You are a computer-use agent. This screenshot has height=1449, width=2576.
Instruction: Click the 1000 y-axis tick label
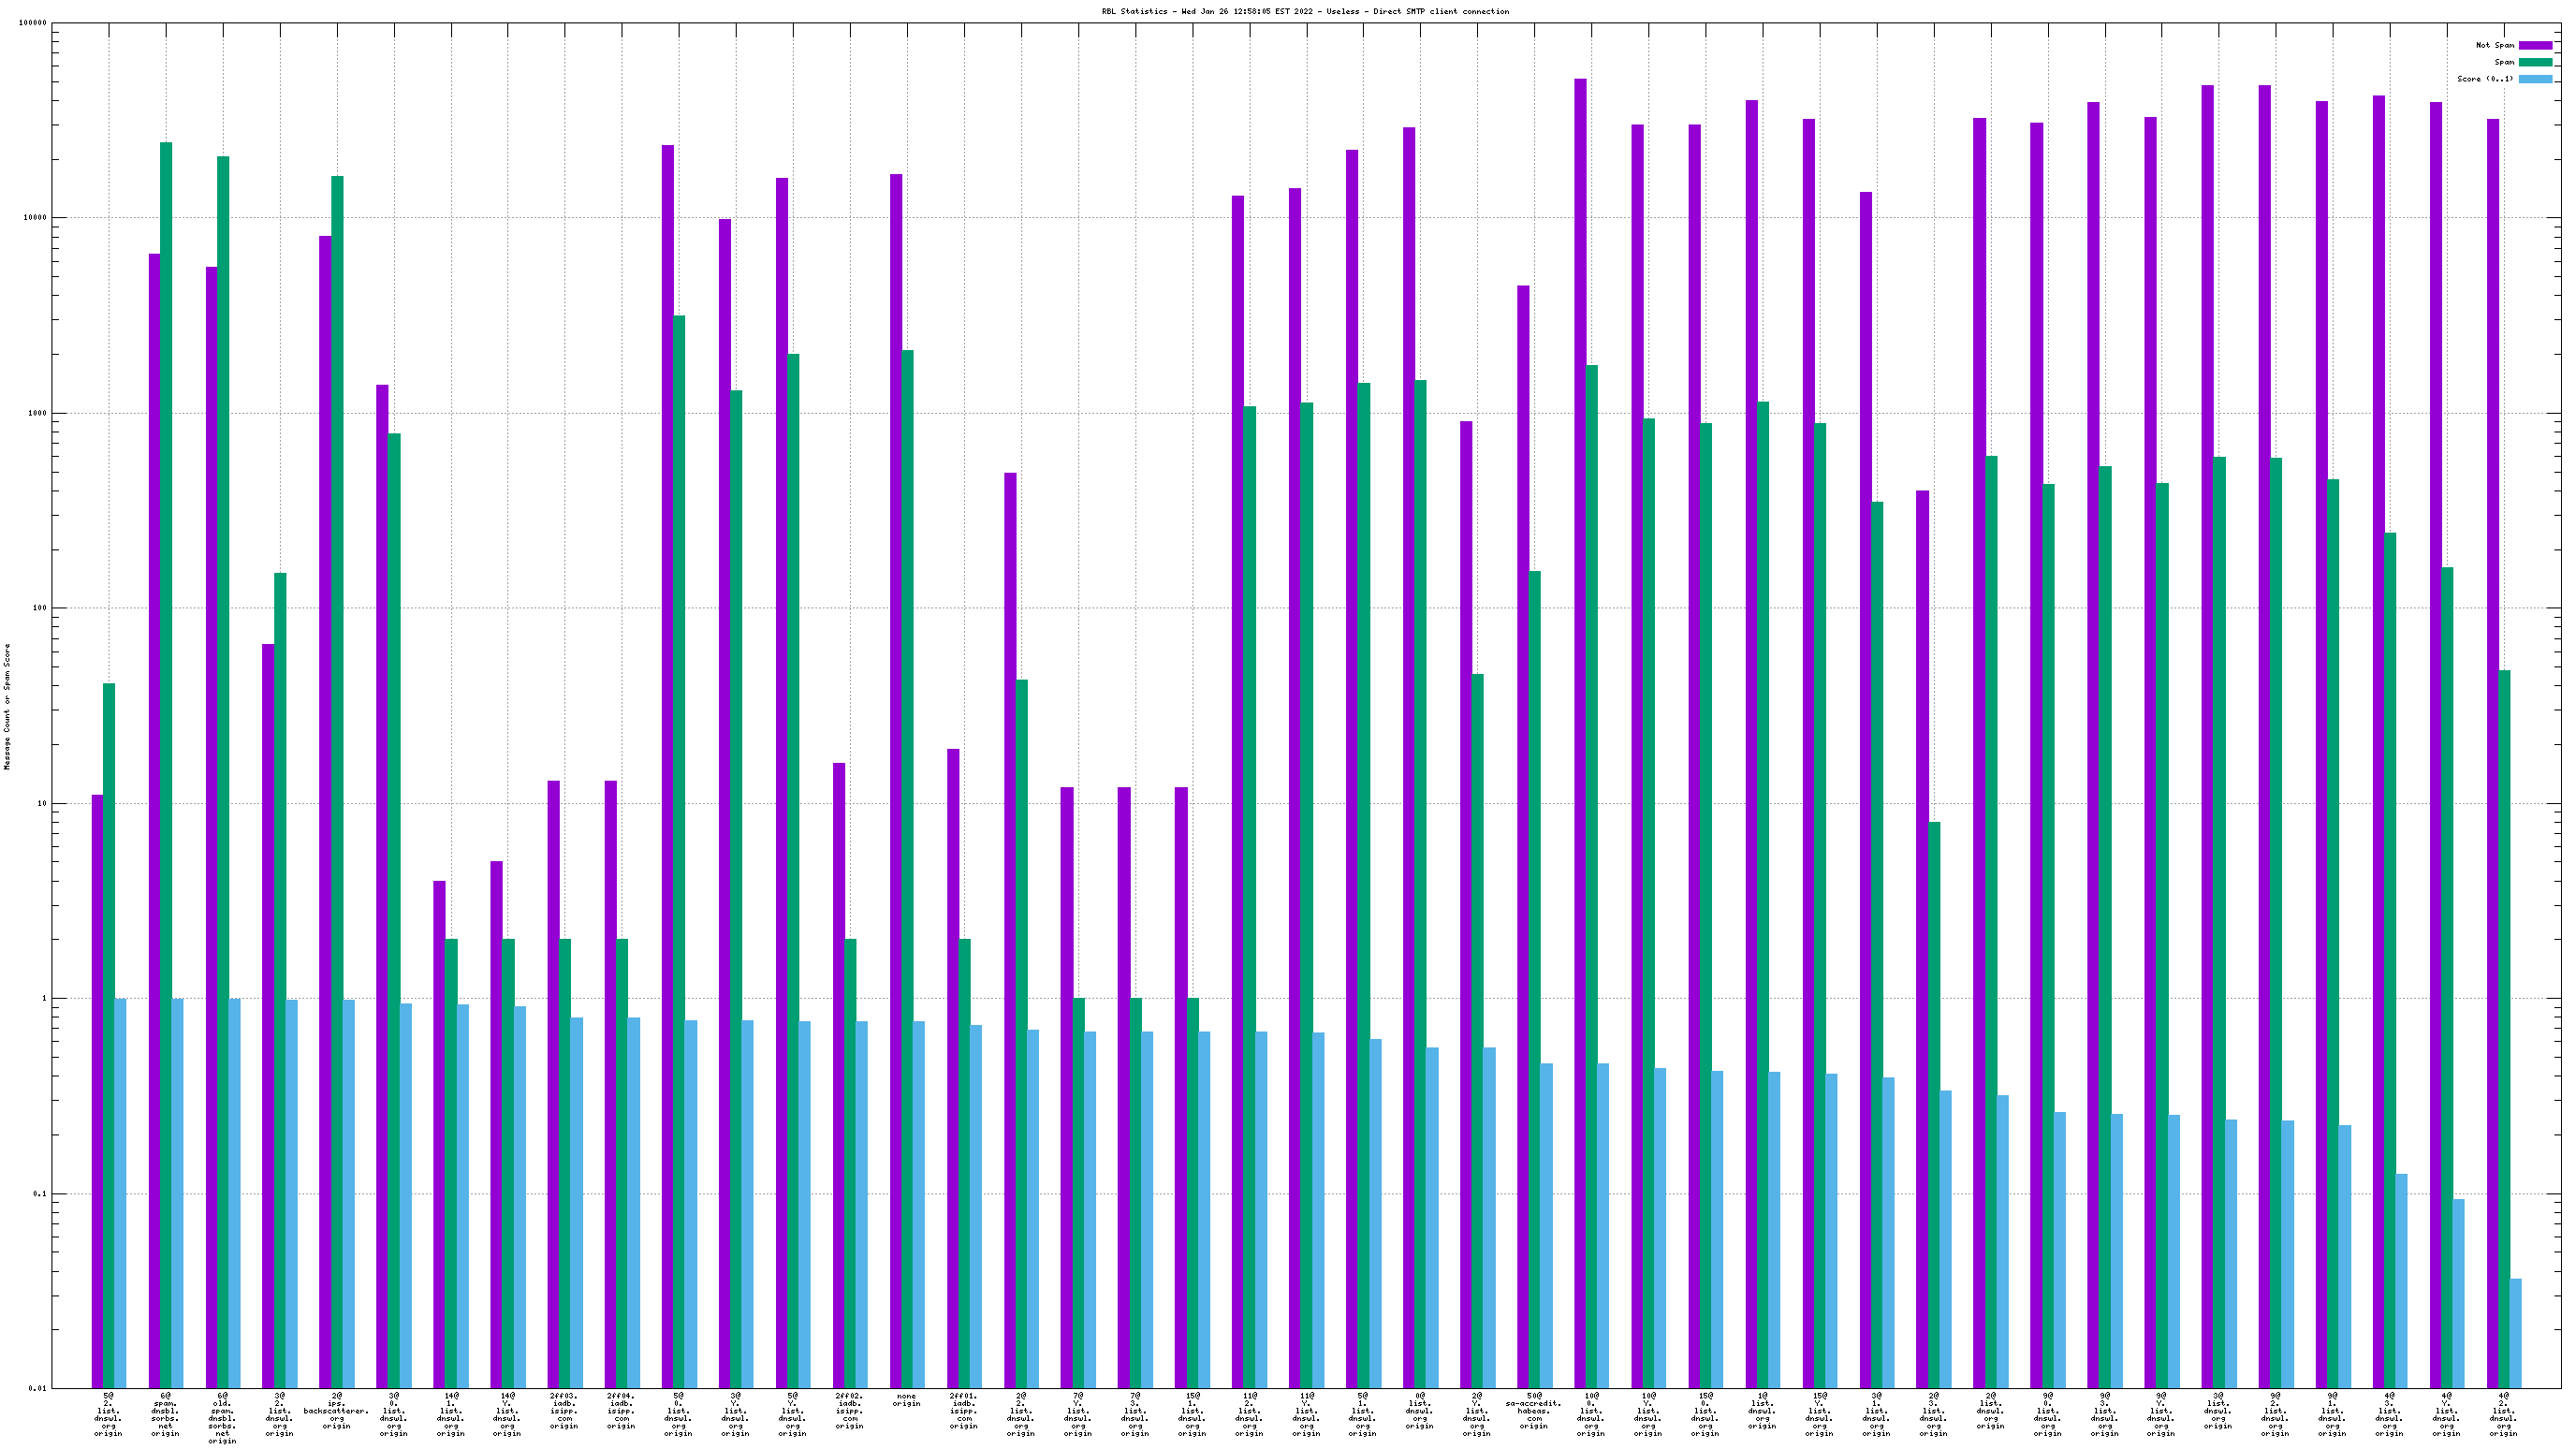tap(37, 413)
